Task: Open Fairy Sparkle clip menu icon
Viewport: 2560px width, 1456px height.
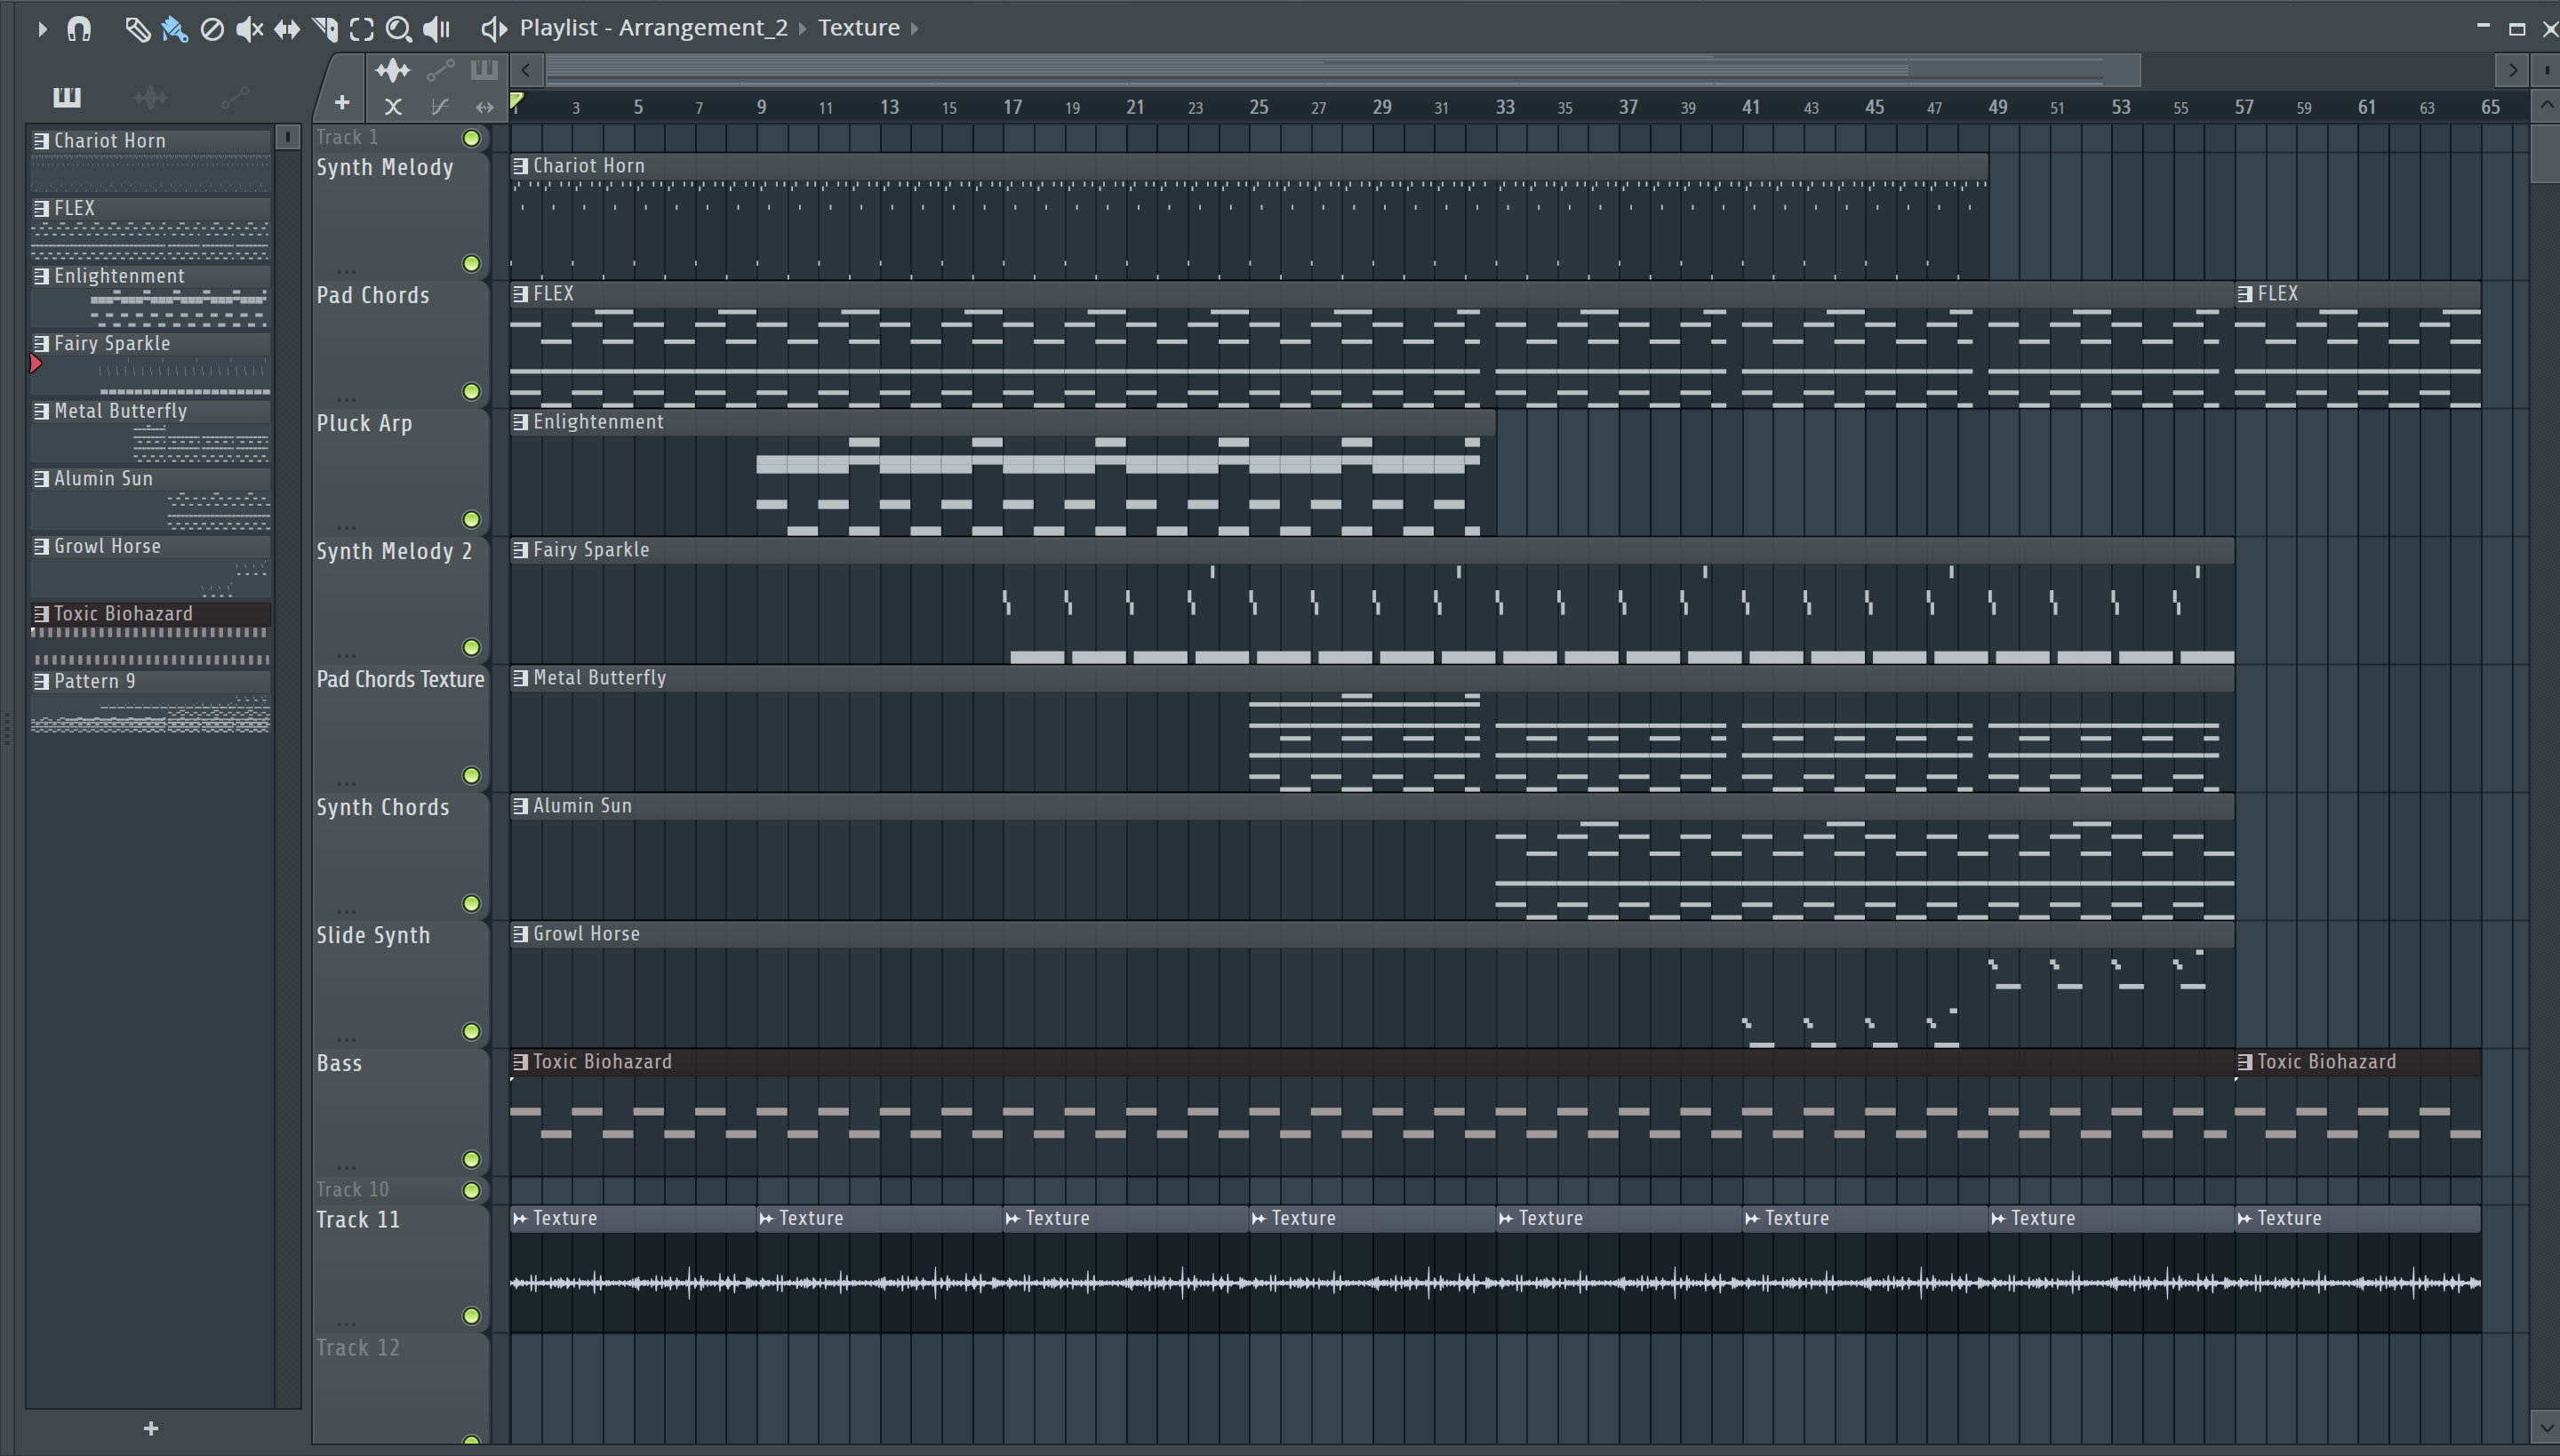Action: tap(520, 550)
